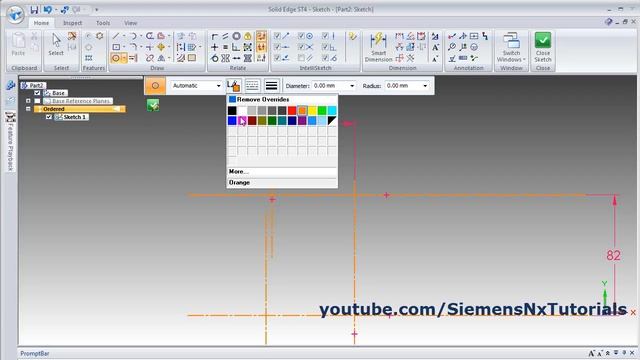640x360 pixels.
Task: Click the line type dashed icon on command bar
Action: [x=252, y=86]
